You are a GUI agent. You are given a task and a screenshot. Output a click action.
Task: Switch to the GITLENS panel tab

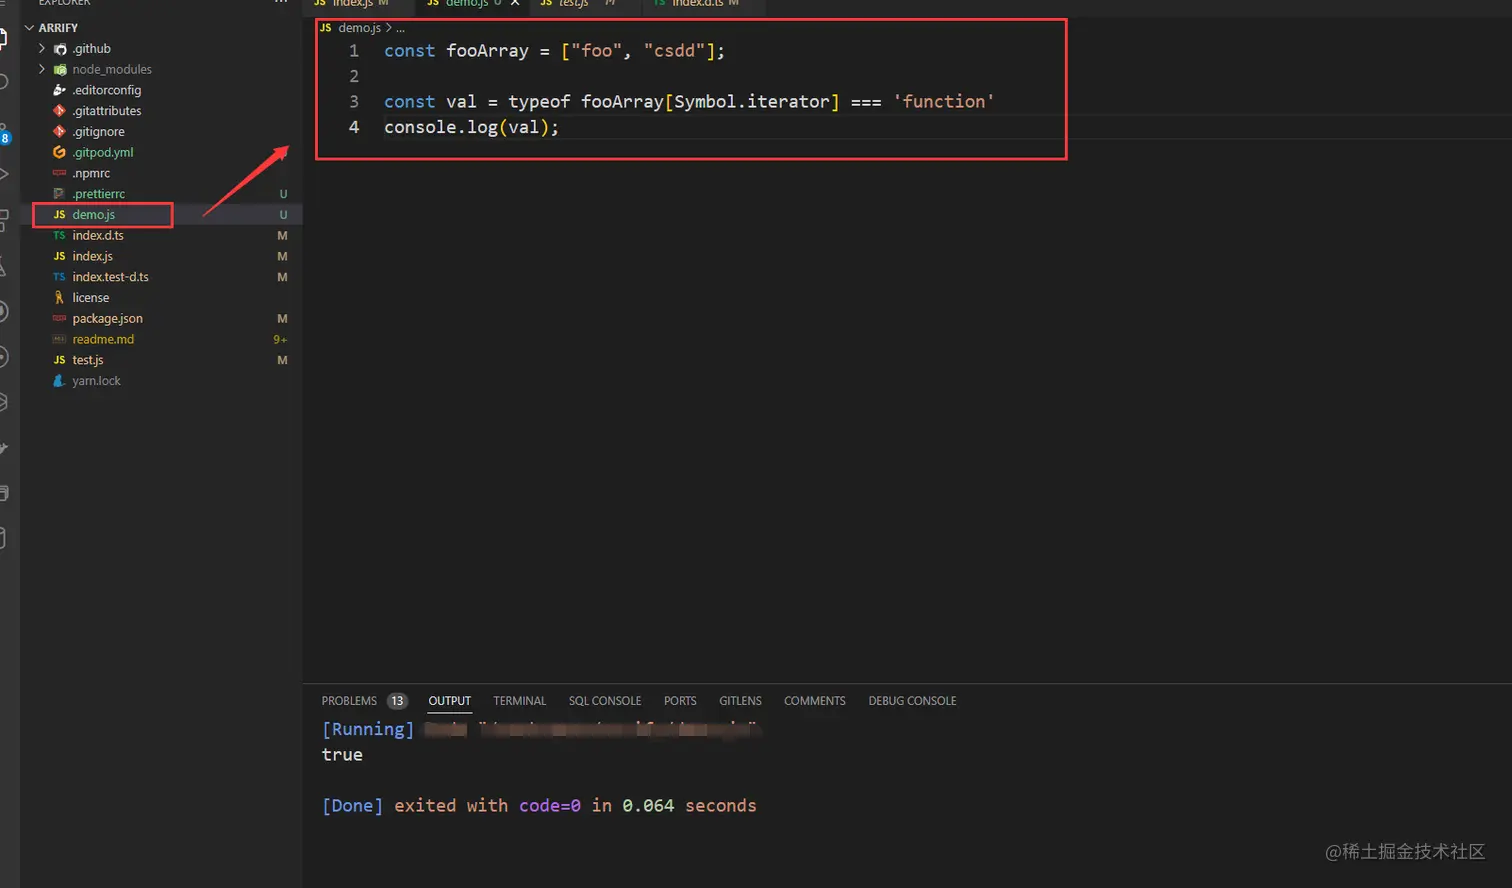[x=740, y=701]
